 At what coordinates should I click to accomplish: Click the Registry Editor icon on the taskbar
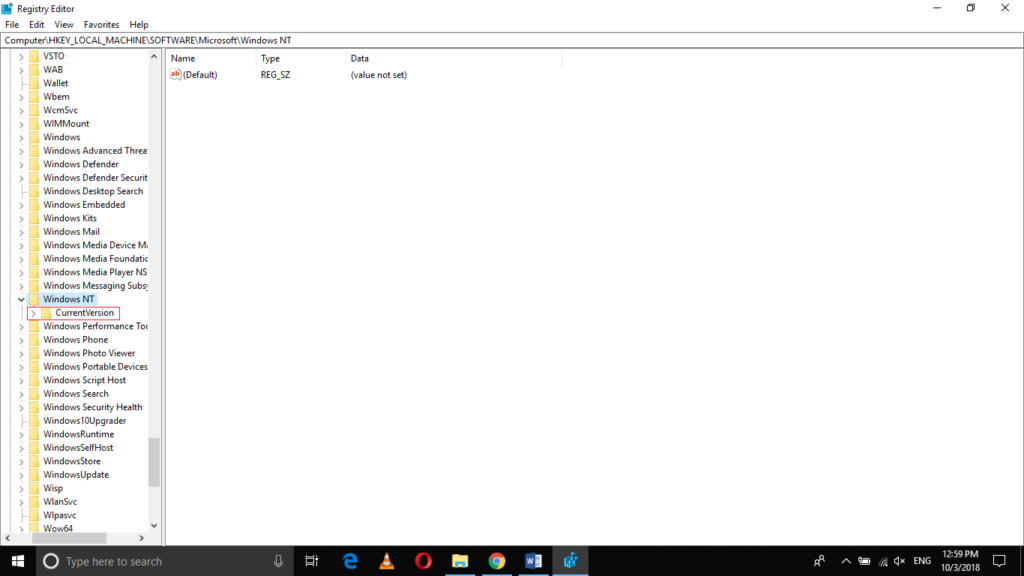pos(570,560)
